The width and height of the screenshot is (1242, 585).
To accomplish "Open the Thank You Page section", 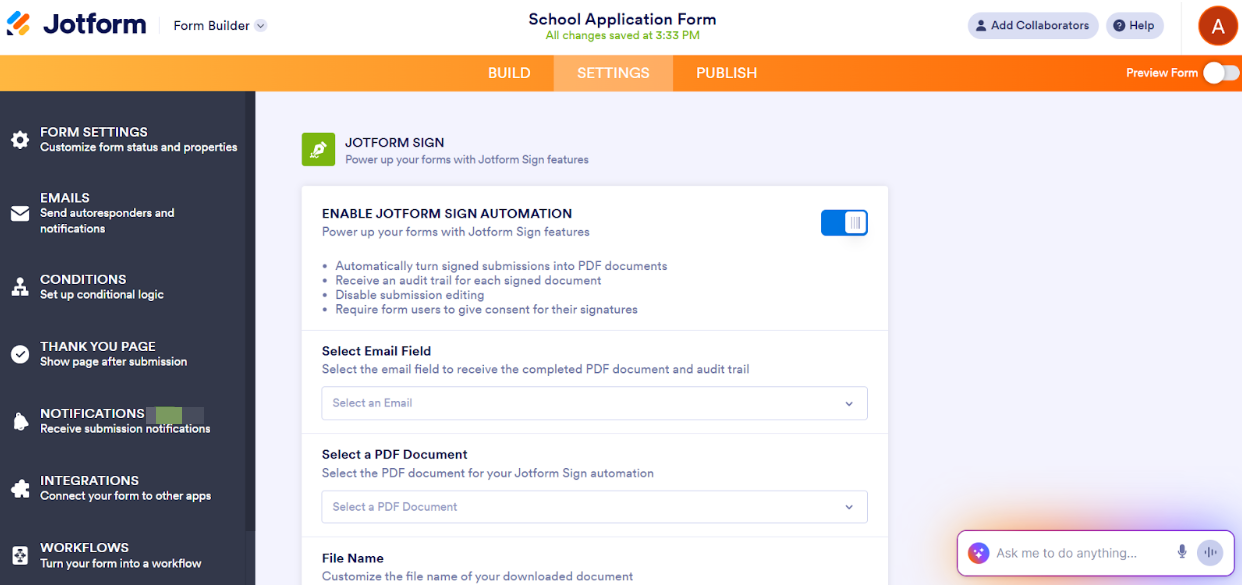I will tap(20, 353).
